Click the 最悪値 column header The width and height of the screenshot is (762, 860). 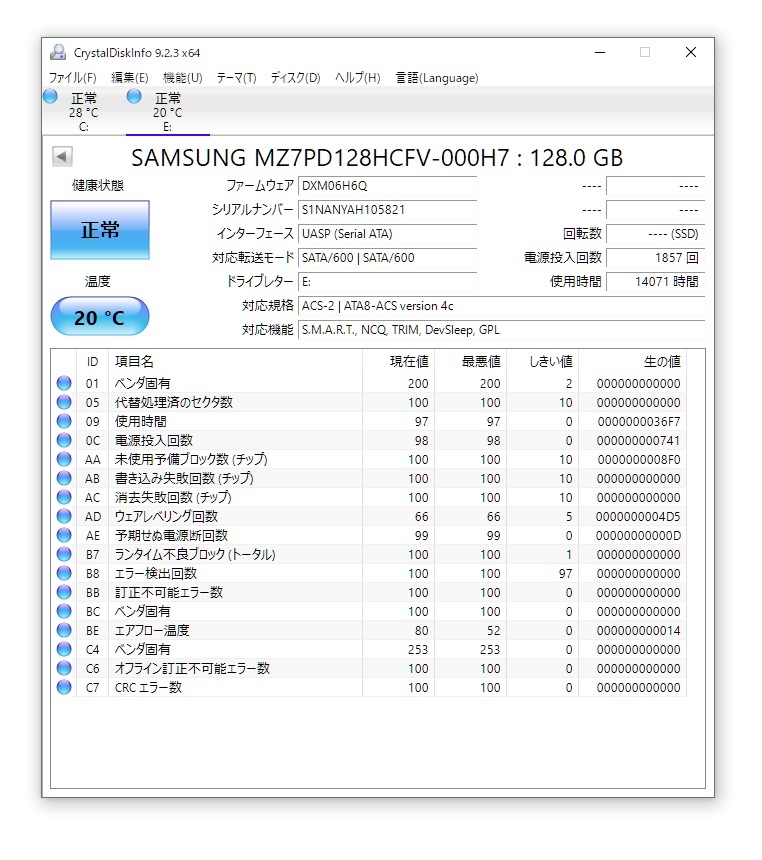(x=471, y=361)
